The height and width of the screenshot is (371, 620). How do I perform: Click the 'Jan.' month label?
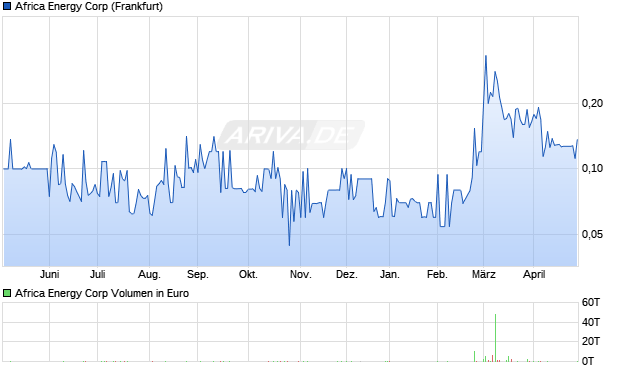coord(389,274)
